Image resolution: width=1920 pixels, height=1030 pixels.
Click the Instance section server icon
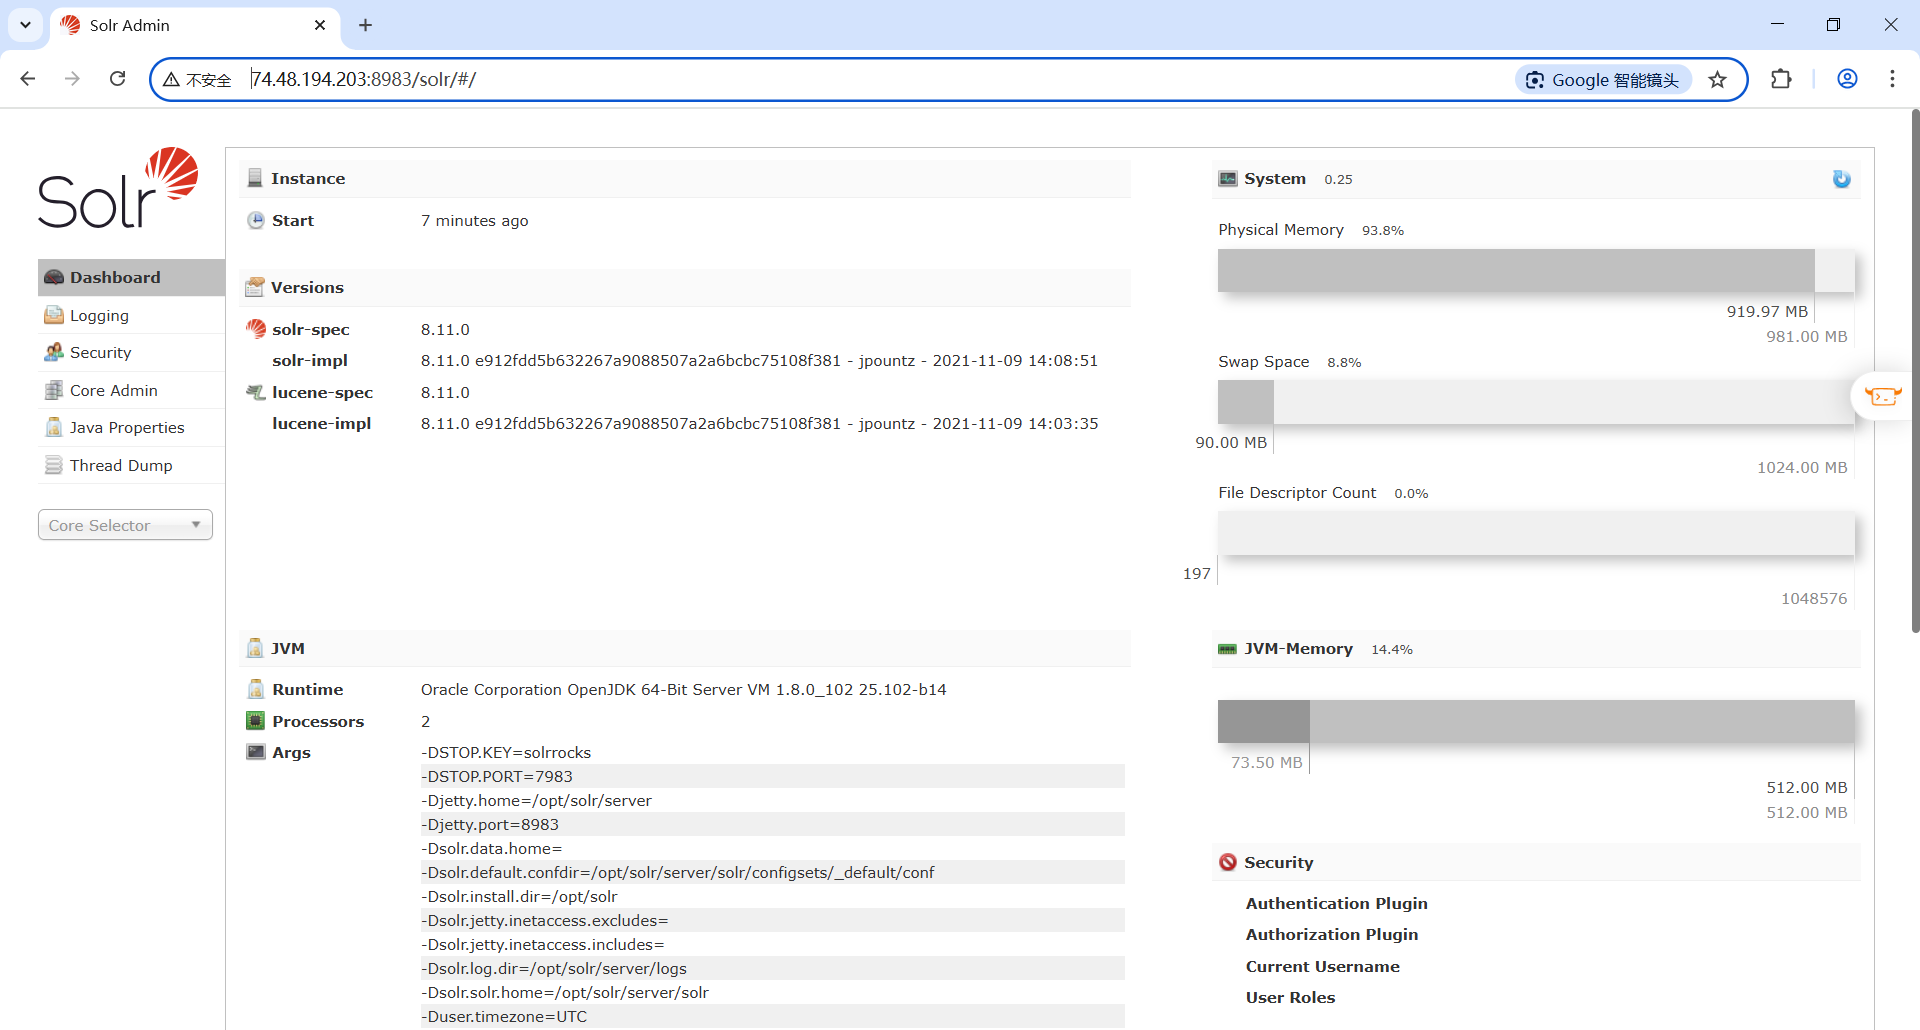click(255, 178)
